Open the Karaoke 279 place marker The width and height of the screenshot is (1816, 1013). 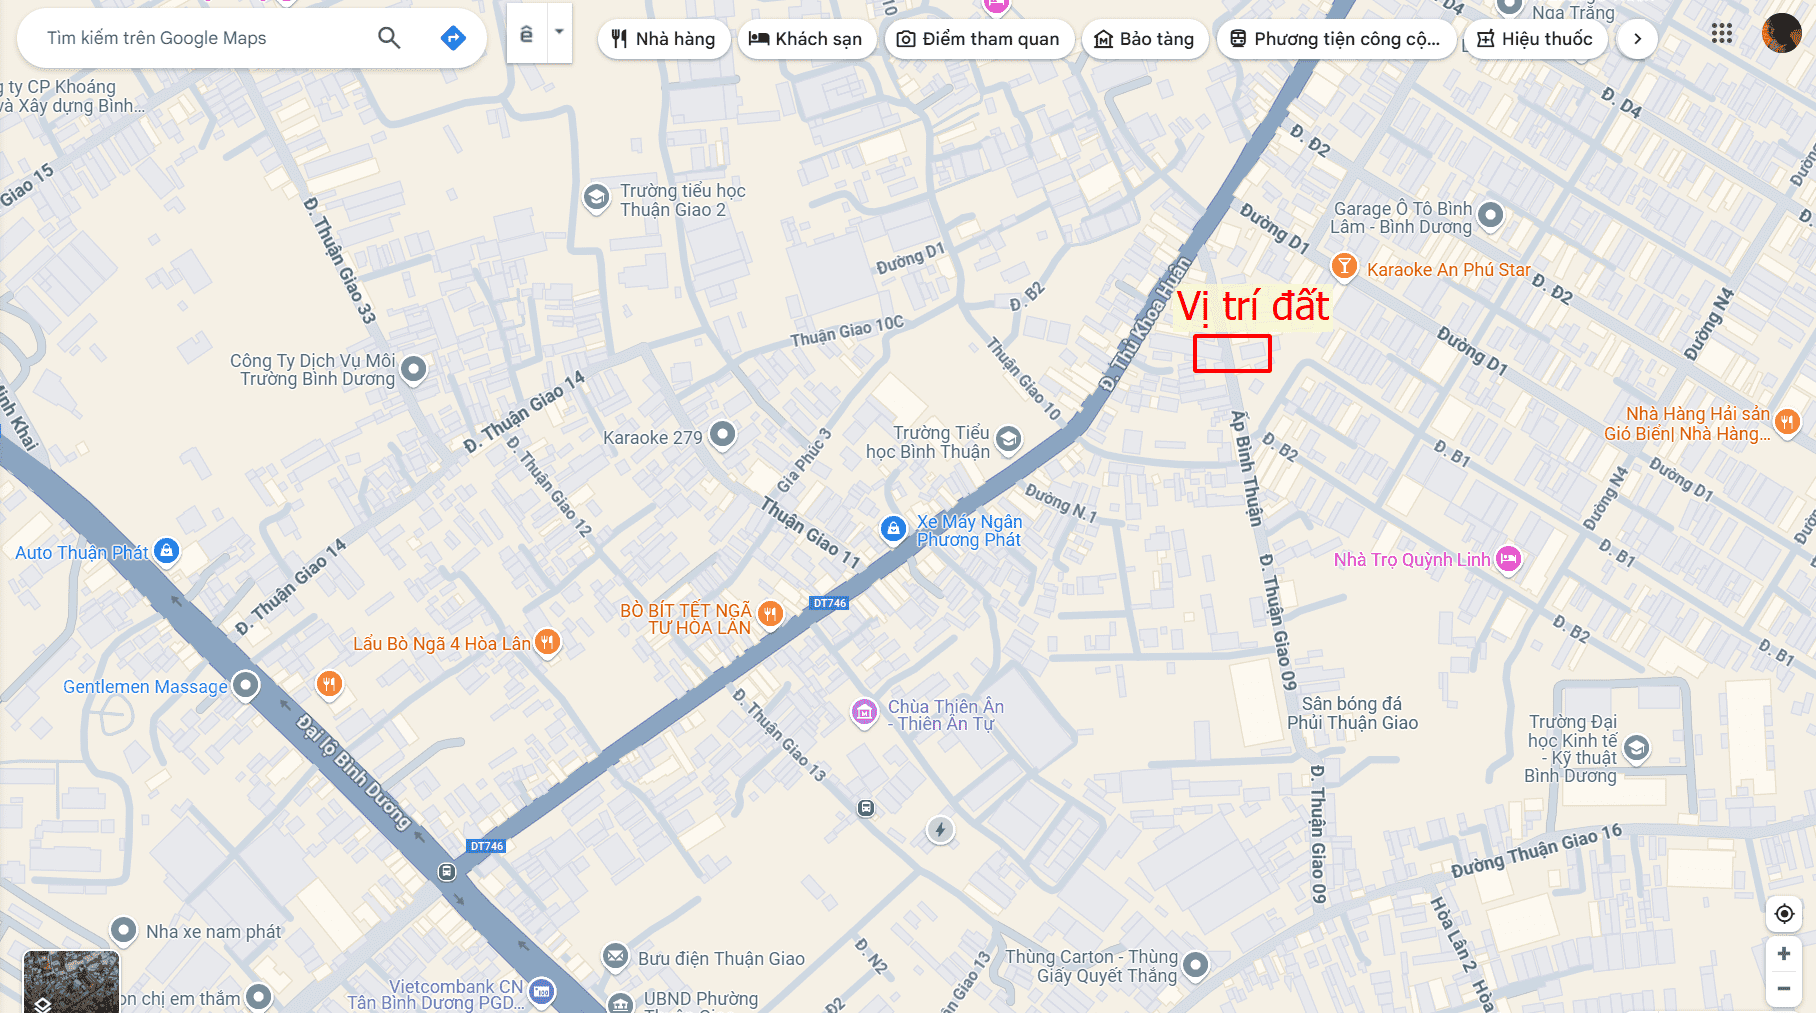(x=723, y=434)
